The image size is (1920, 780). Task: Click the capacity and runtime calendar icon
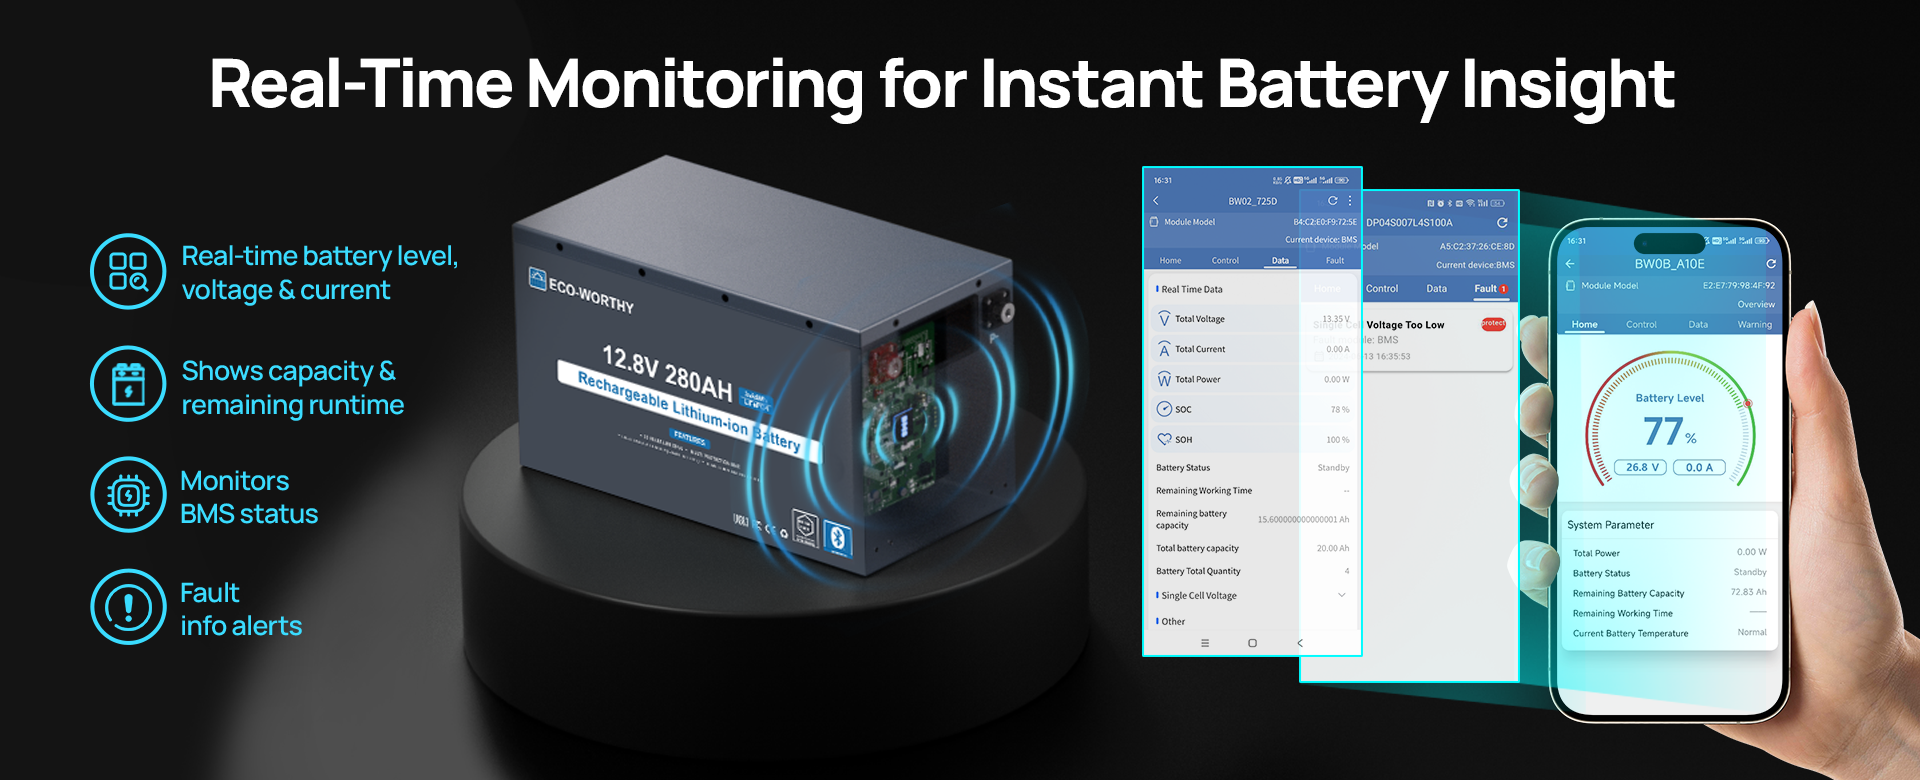[x=128, y=384]
